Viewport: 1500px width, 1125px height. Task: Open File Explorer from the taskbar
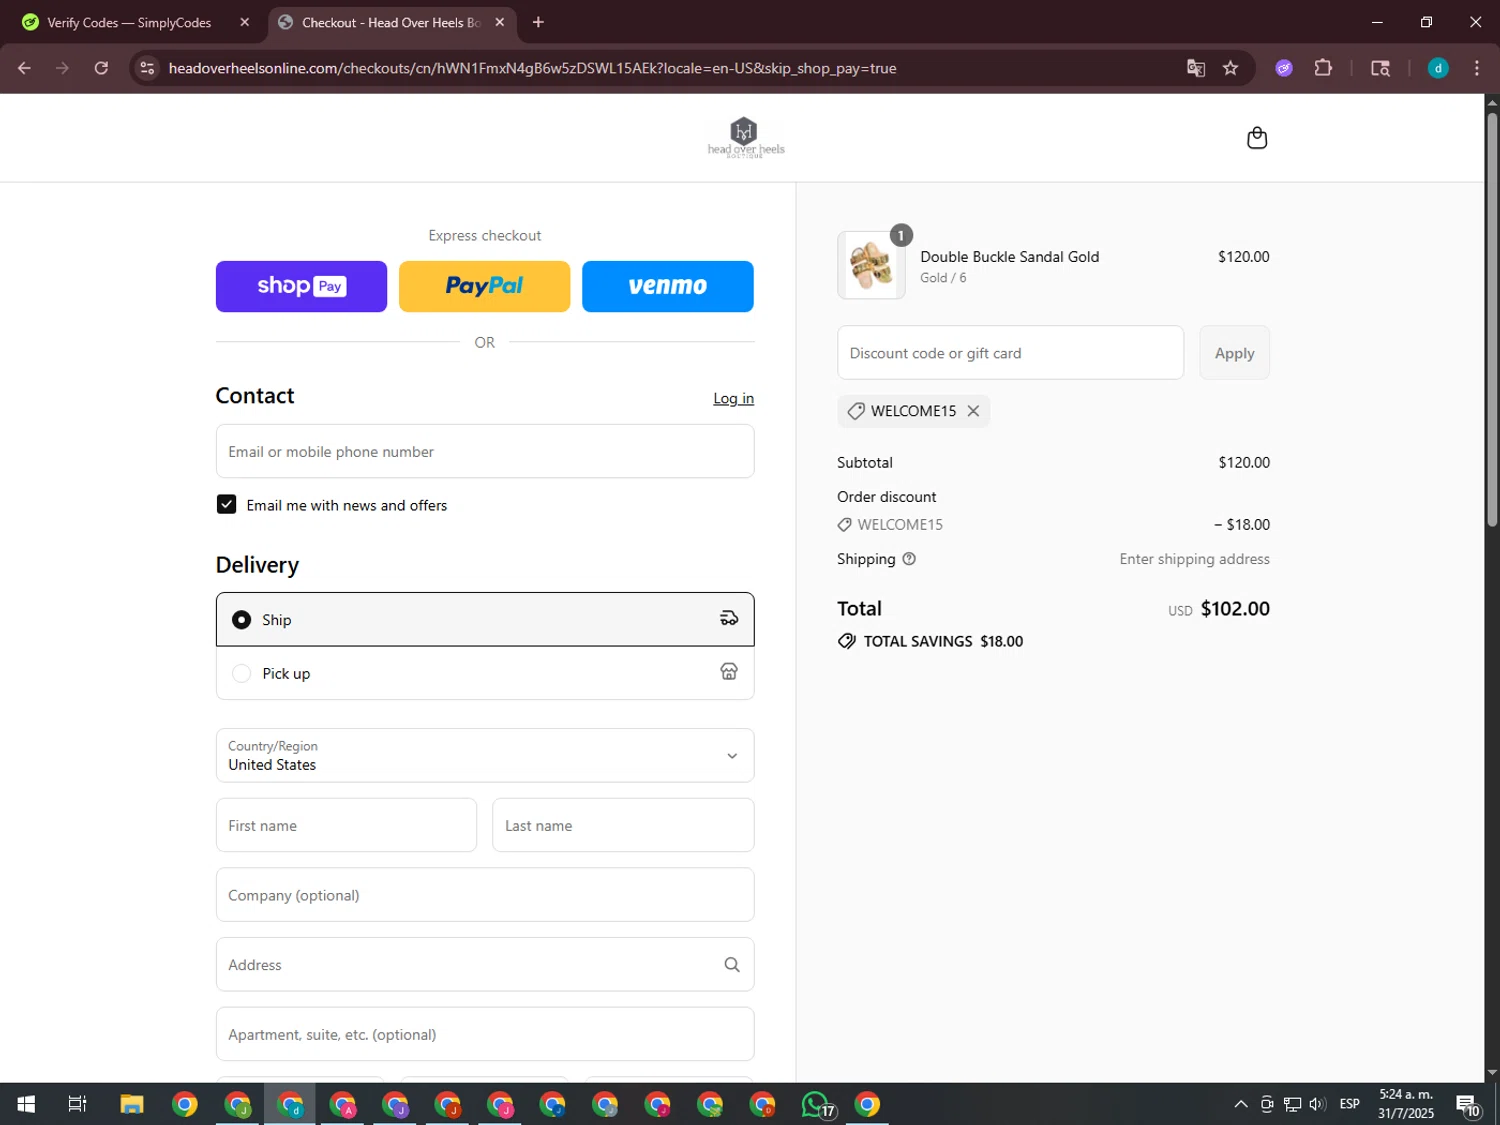click(x=132, y=1104)
